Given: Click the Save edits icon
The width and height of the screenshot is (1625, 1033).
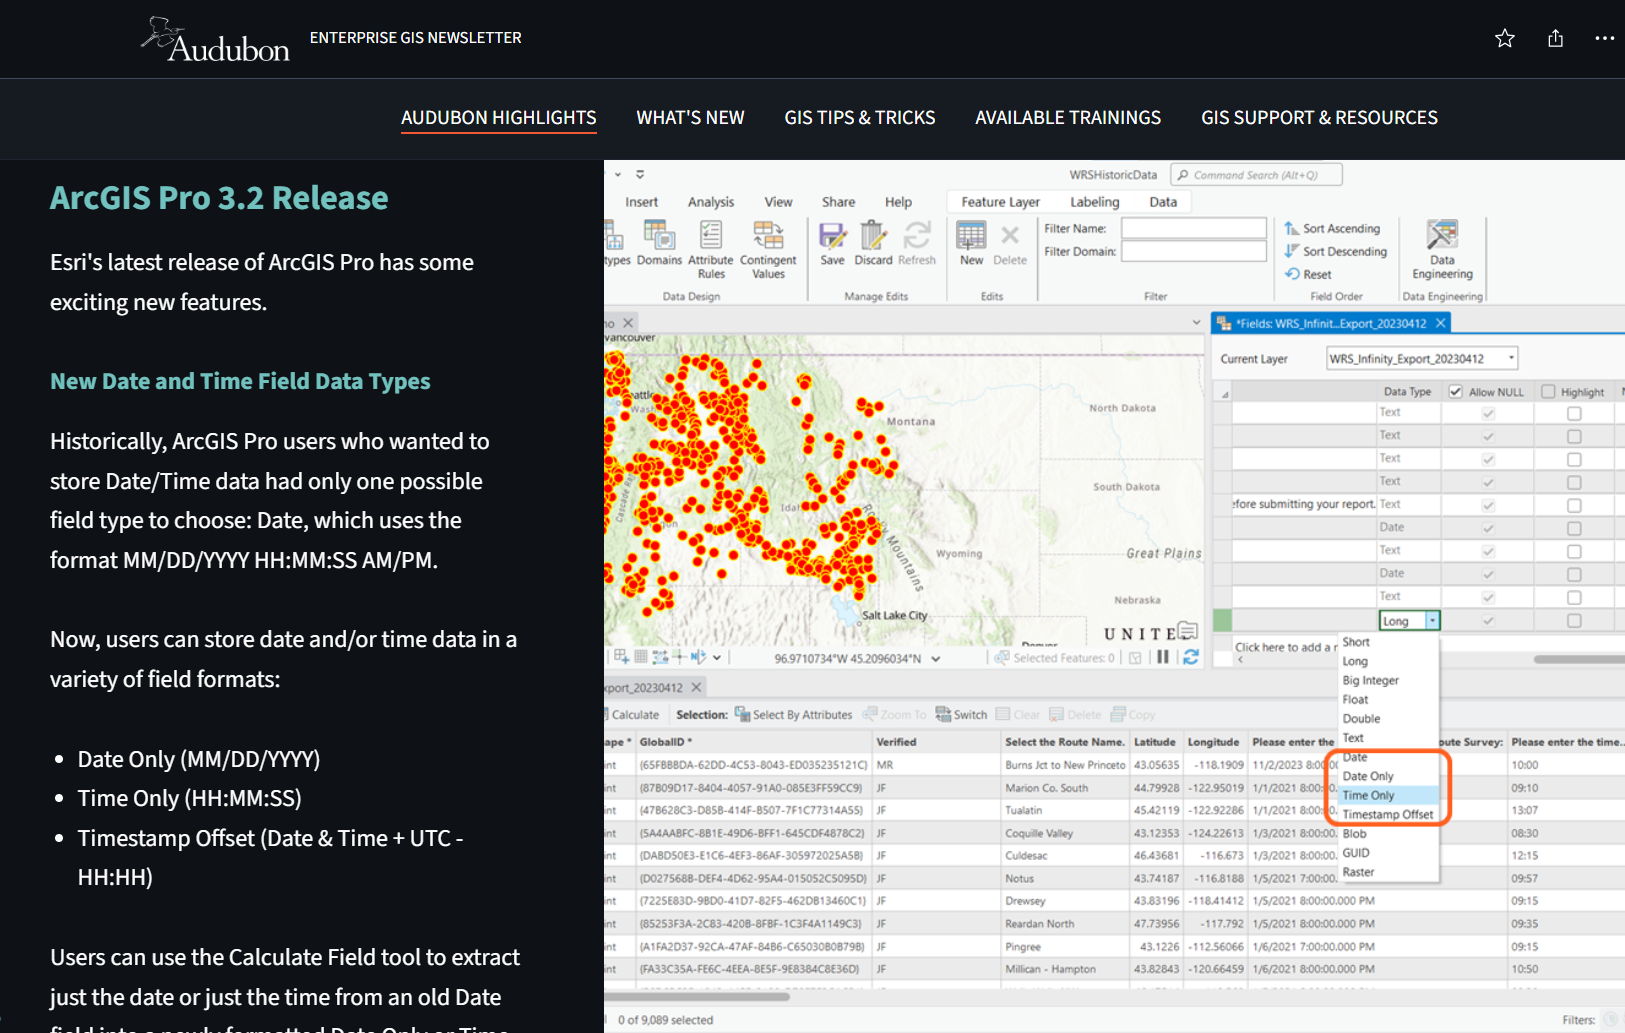Looking at the screenshot, I should coord(832,236).
